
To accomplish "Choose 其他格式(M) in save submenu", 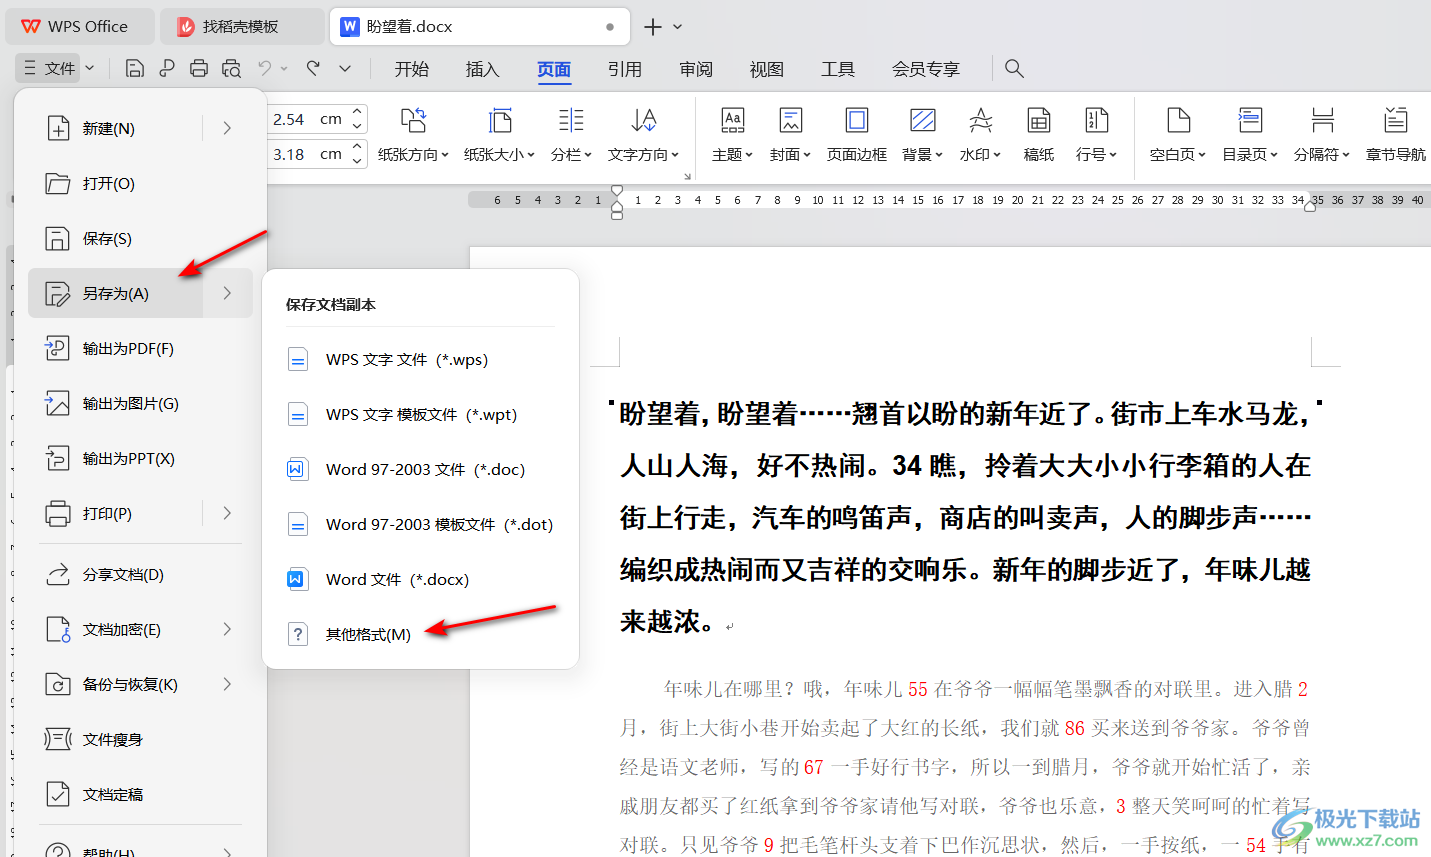I will pyautogui.click(x=420, y=634).
